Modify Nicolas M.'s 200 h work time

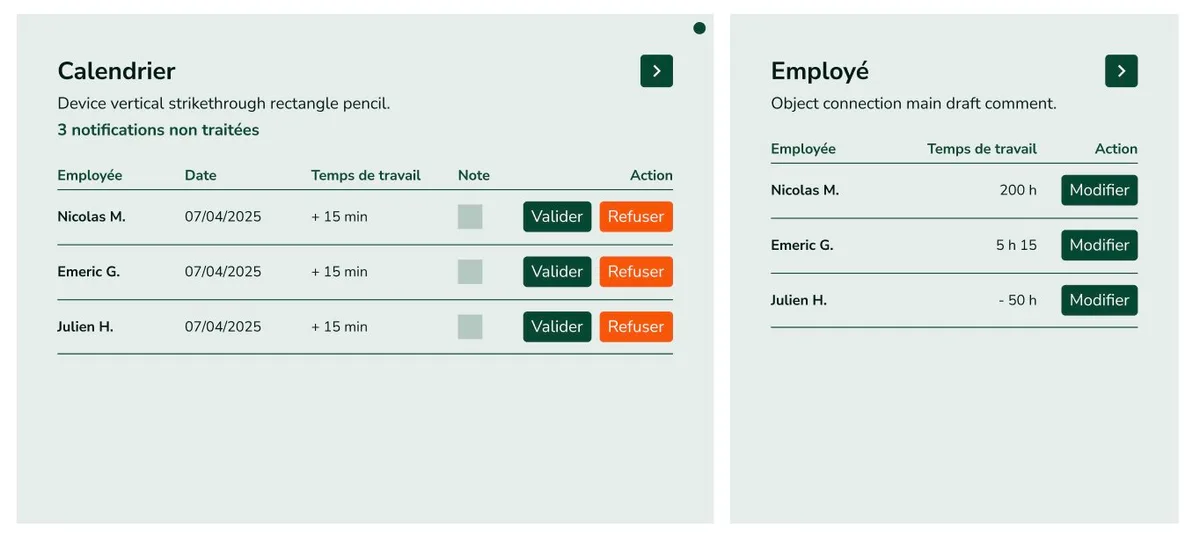click(1099, 190)
